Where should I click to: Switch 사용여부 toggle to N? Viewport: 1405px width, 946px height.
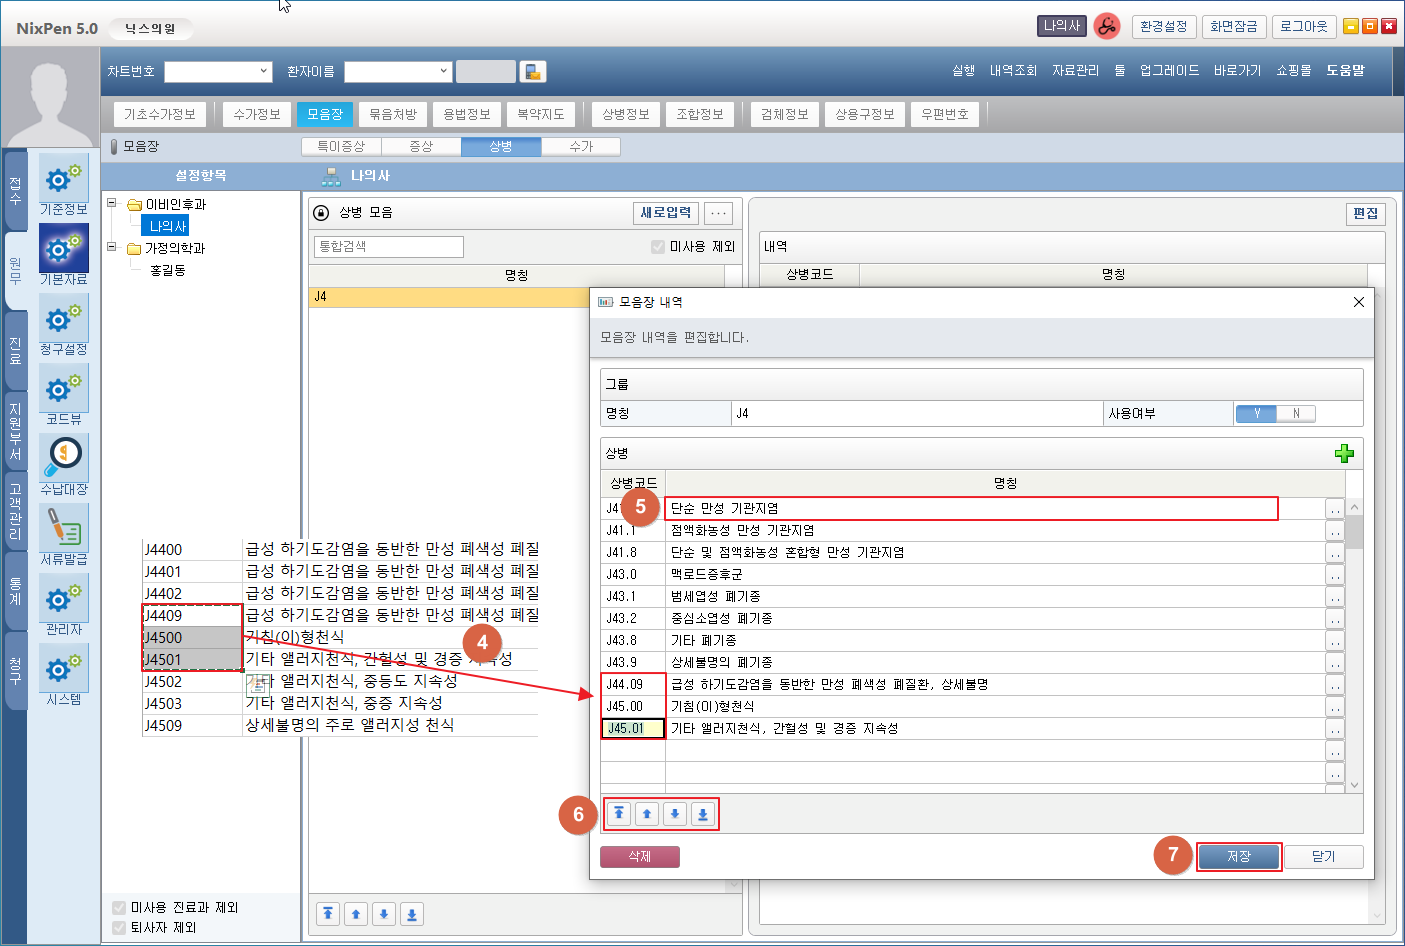point(1296,414)
